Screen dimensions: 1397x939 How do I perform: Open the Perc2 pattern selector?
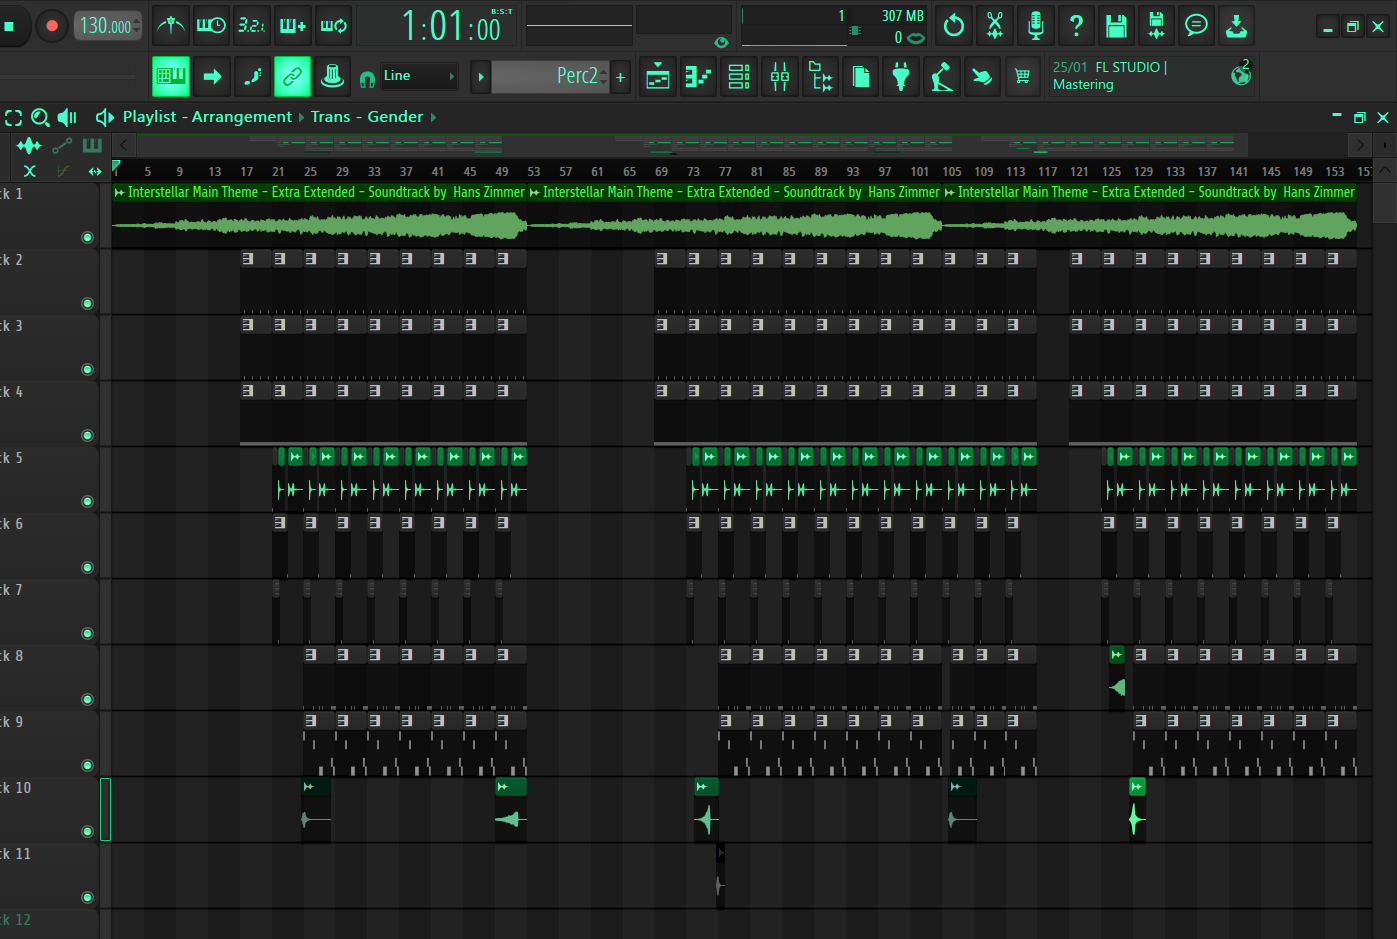click(x=549, y=76)
